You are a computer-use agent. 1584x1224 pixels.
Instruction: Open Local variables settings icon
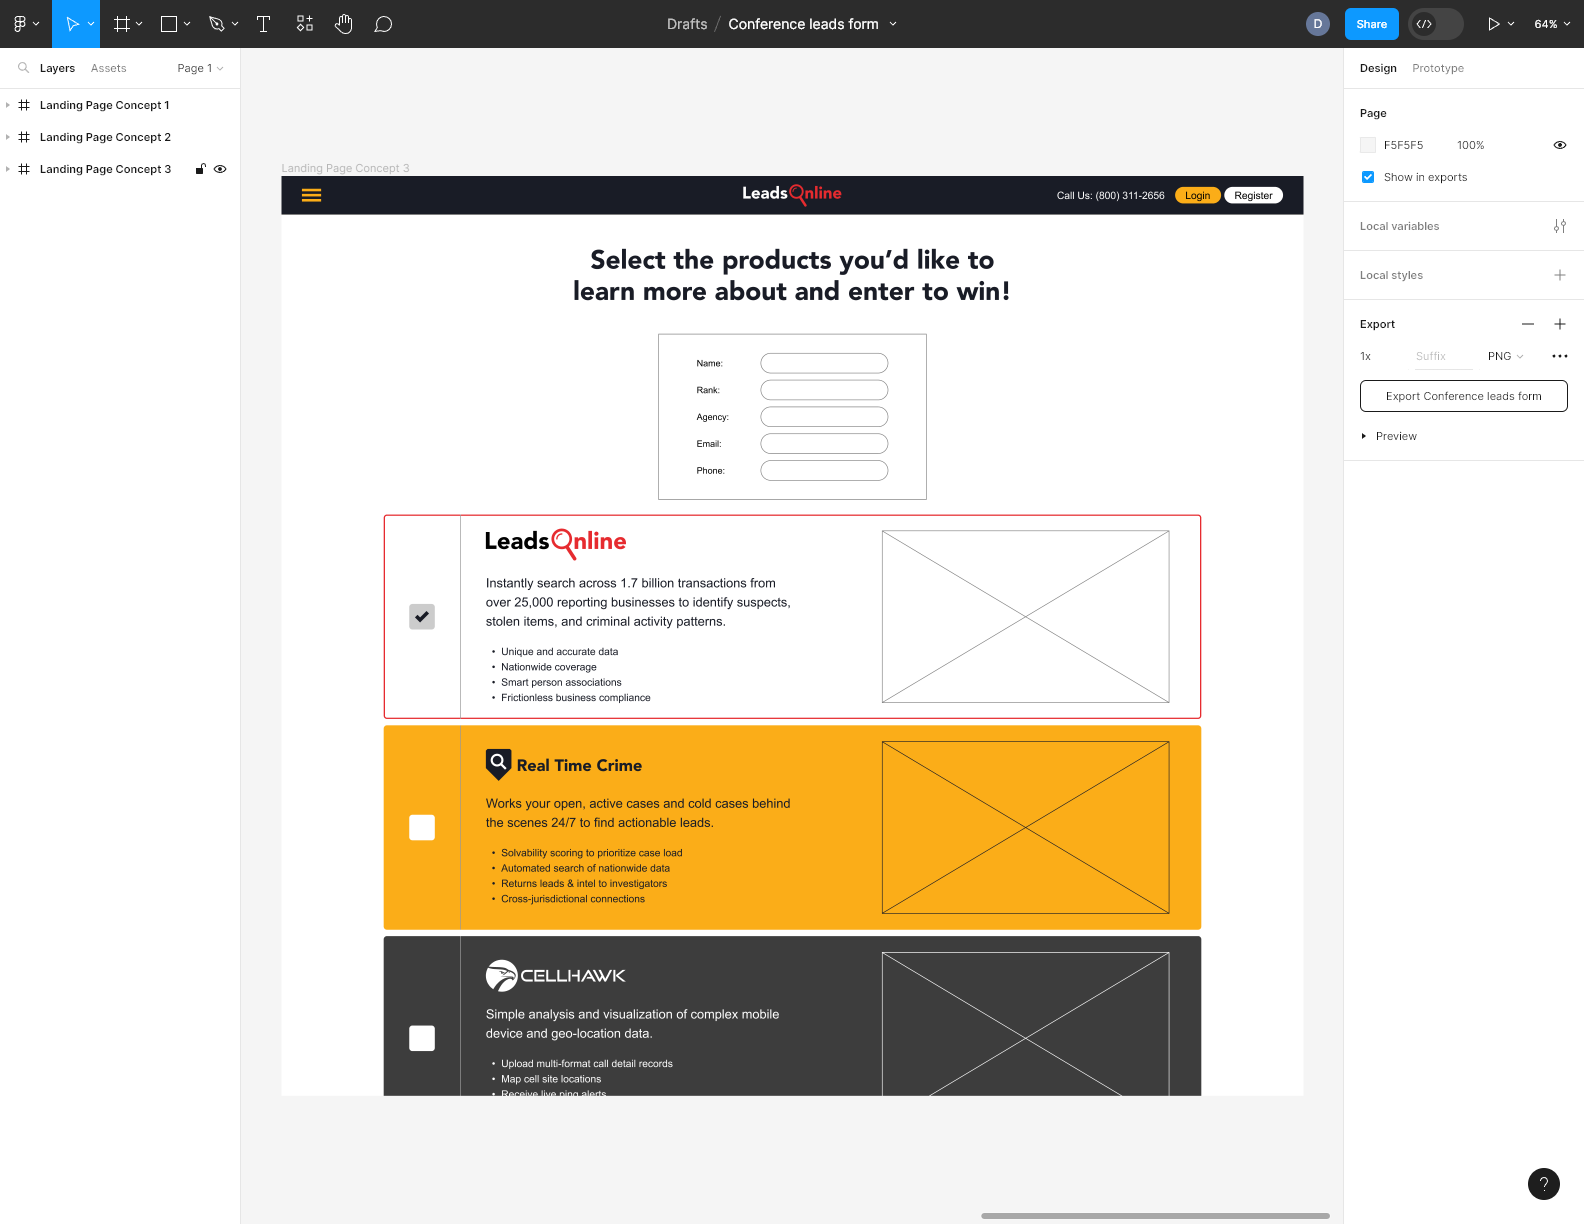[1560, 226]
